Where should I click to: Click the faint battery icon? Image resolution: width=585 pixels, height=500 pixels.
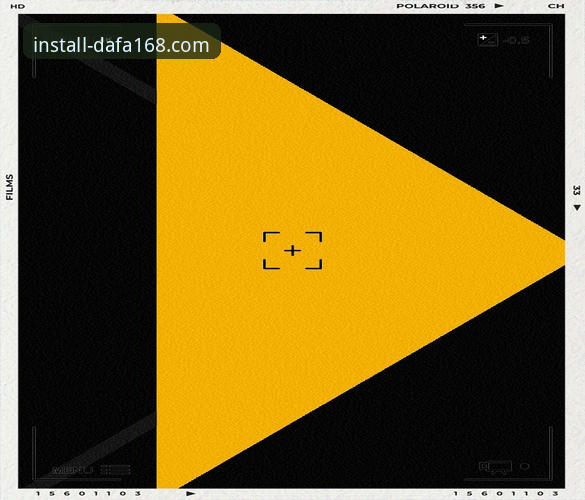[x=495, y=467]
